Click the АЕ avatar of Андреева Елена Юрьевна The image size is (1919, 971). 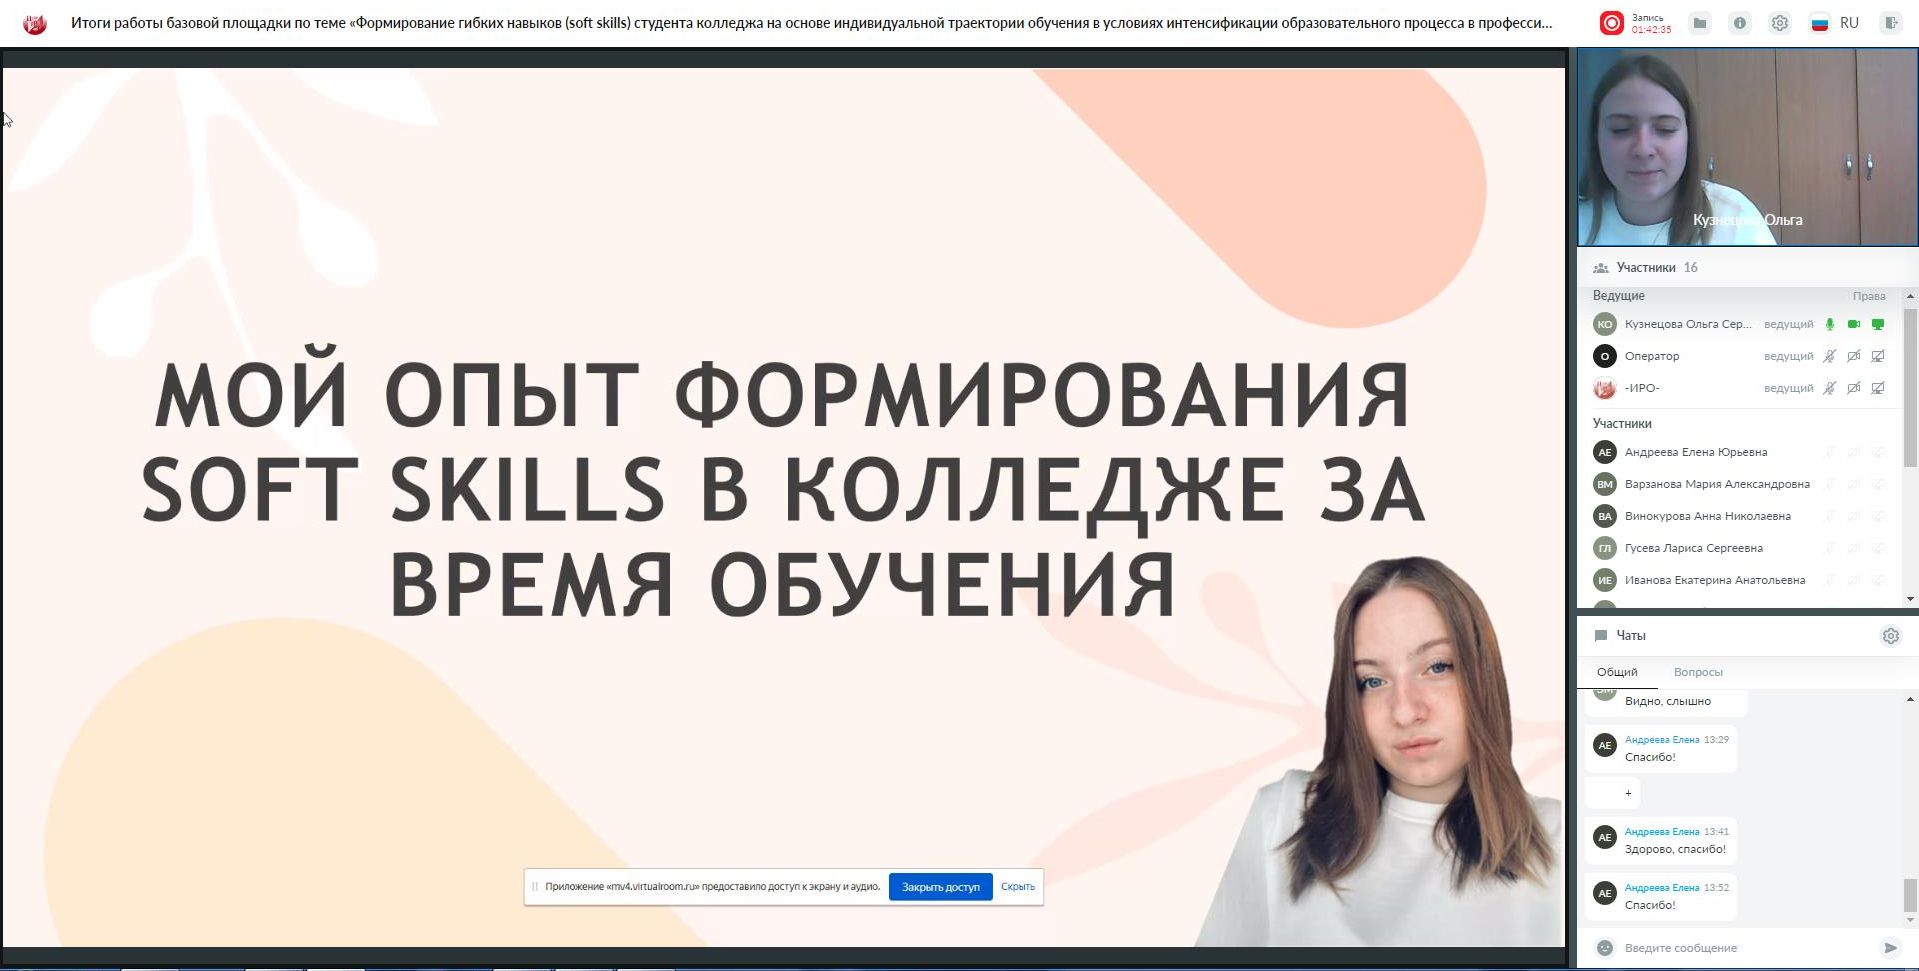tap(1604, 452)
